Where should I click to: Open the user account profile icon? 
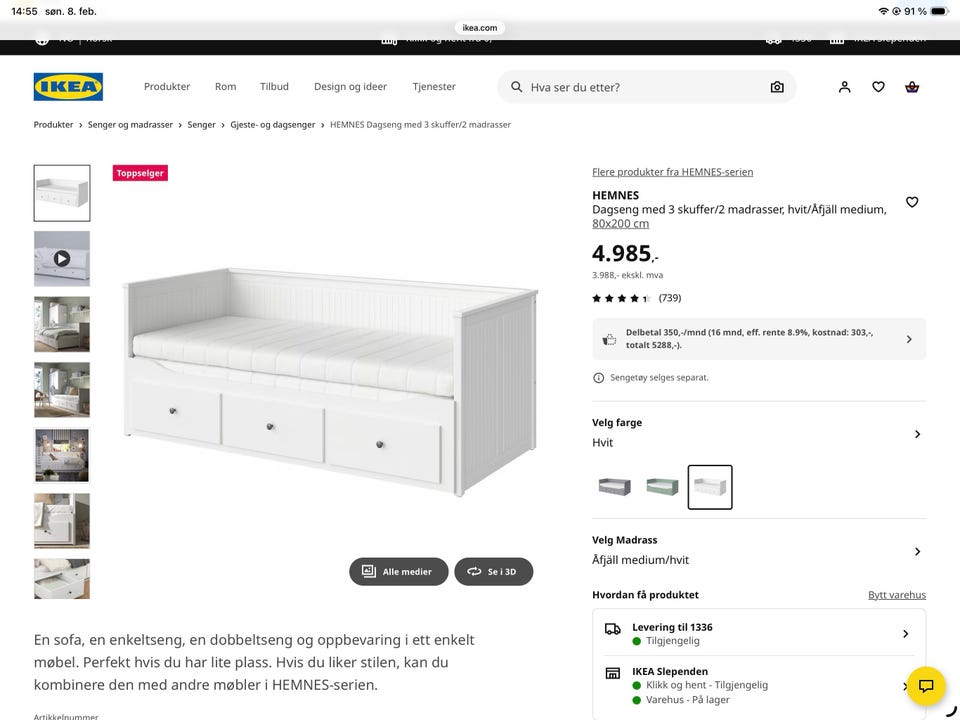tap(845, 87)
